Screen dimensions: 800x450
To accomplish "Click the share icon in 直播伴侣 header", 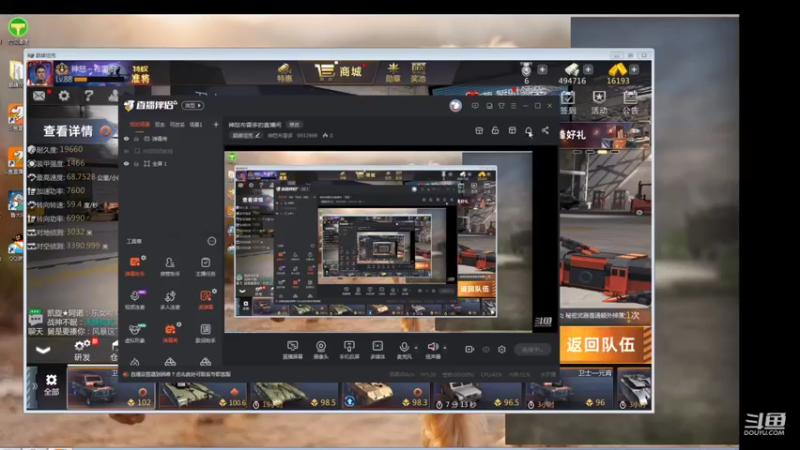I will tap(545, 131).
